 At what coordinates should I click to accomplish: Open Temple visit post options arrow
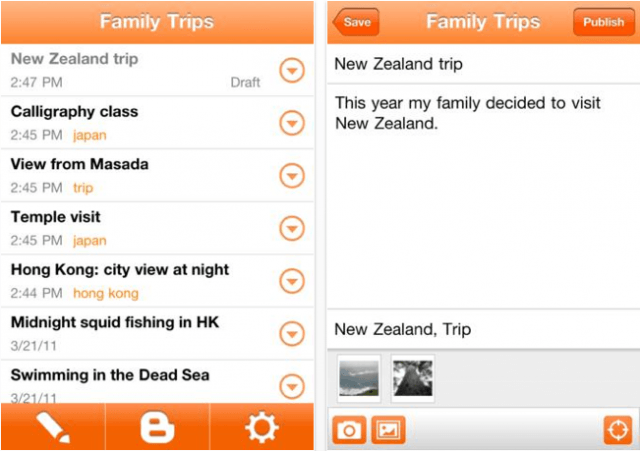pyautogui.click(x=291, y=228)
